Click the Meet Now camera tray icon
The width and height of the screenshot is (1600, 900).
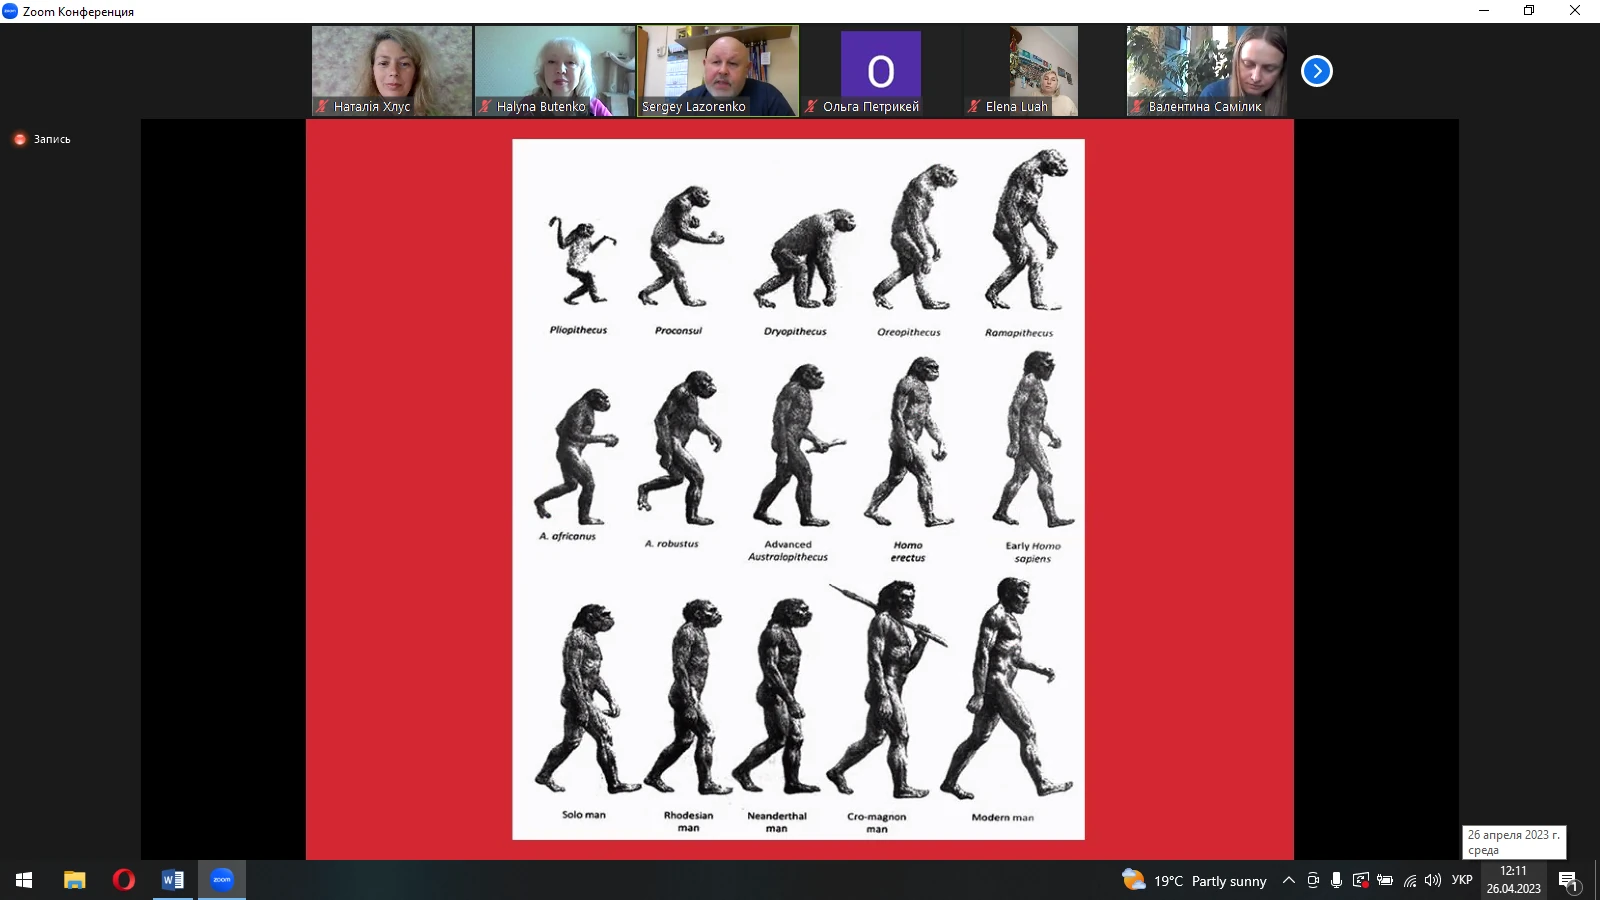[1313, 880]
